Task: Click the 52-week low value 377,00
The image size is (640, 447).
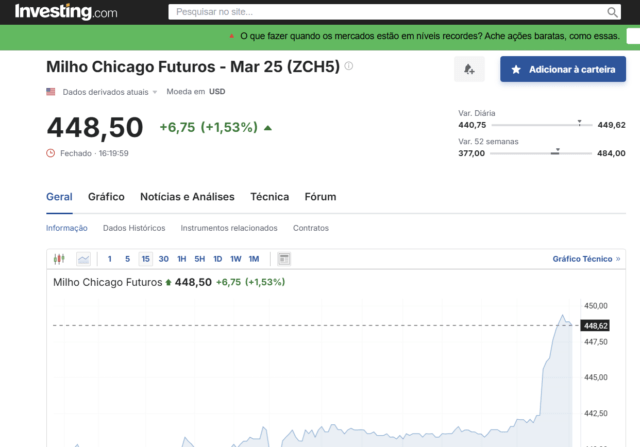Action: 471,153
